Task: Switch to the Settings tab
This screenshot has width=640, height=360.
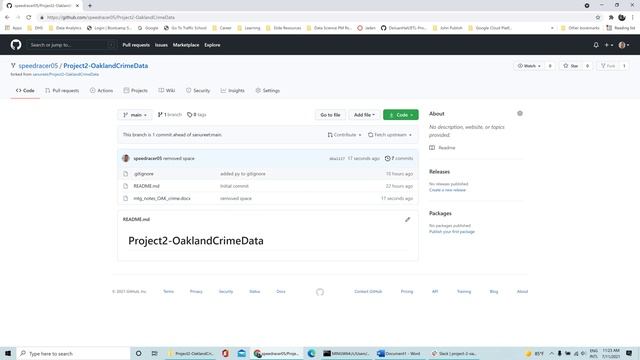Action: (268, 91)
